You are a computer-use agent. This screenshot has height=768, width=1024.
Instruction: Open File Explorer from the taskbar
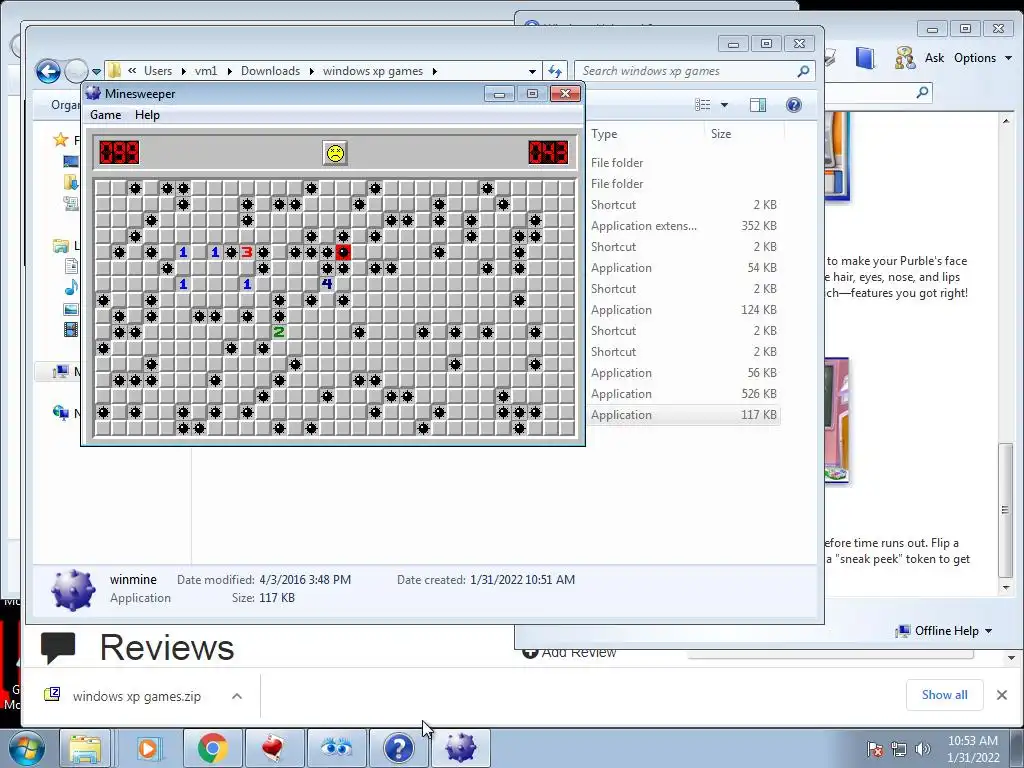click(x=85, y=748)
